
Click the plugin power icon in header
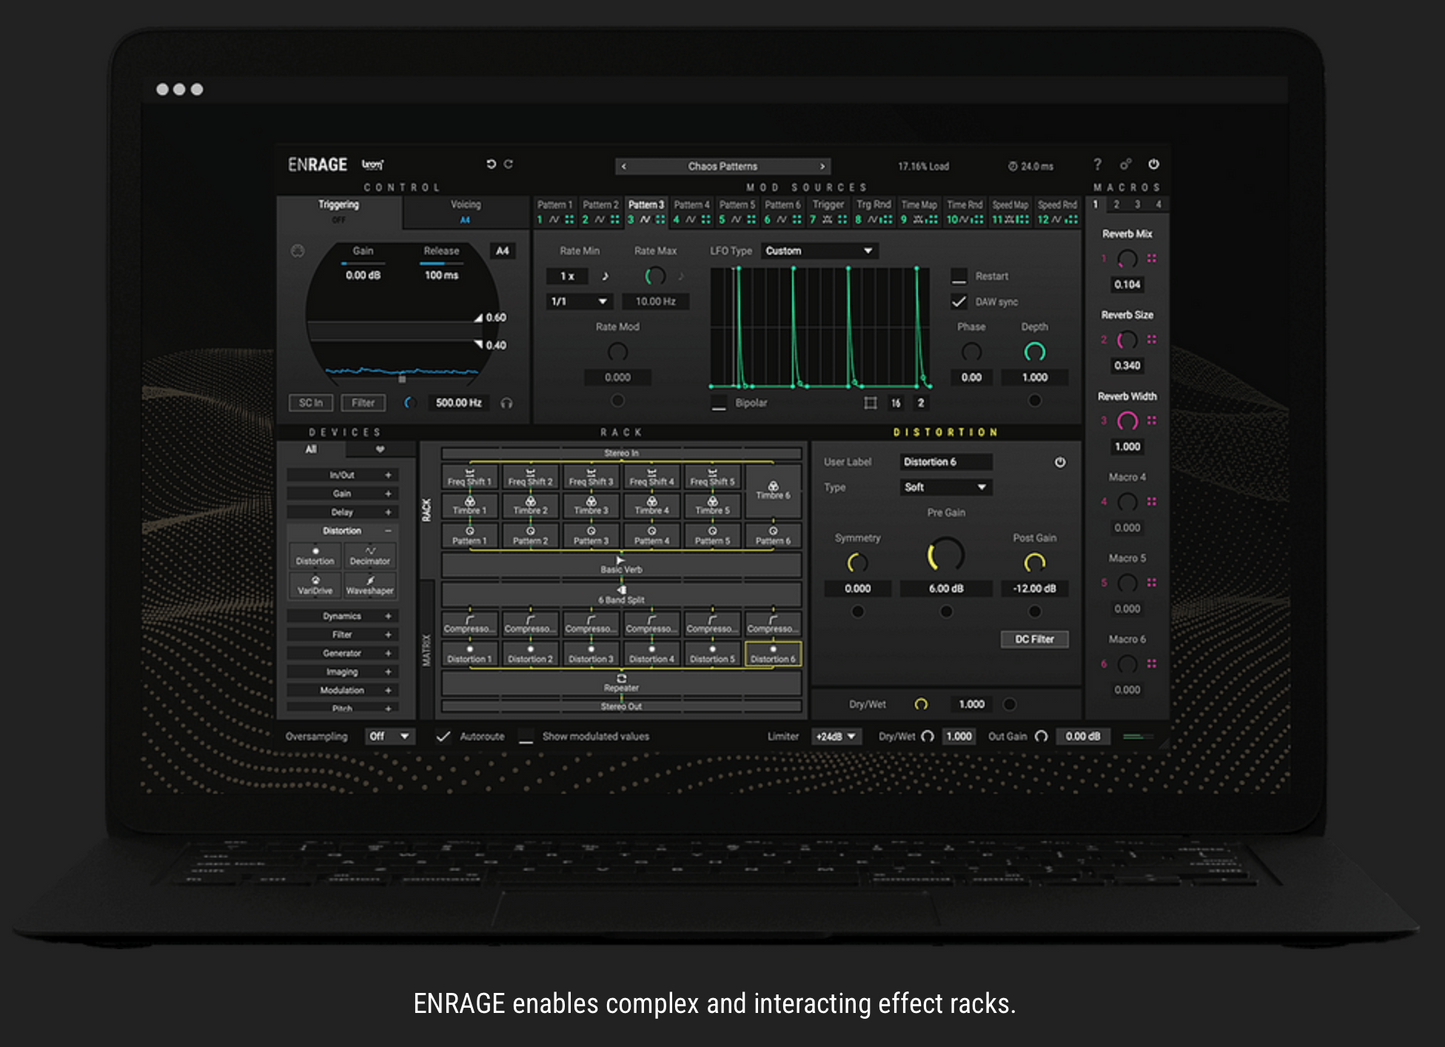tap(1153, 165)
